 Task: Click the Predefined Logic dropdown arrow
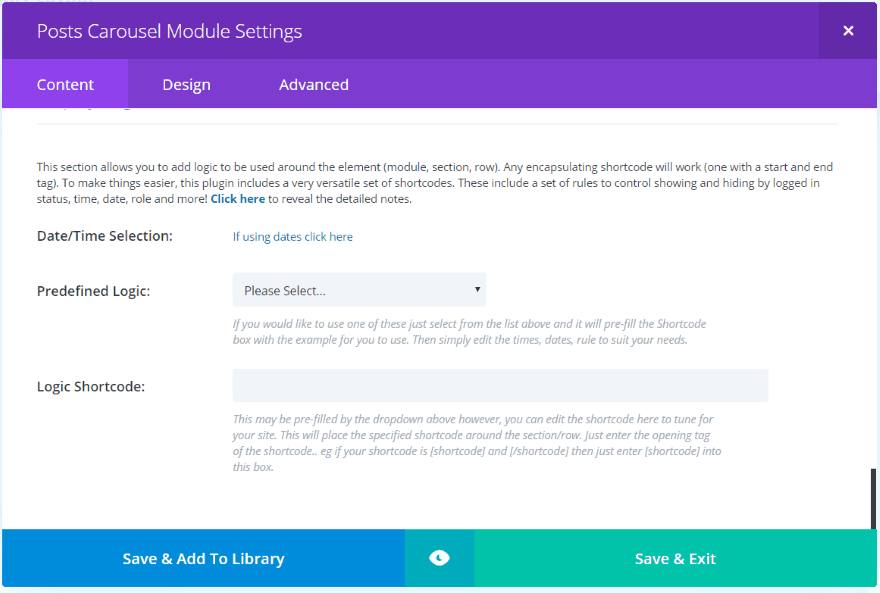(477, 290)
